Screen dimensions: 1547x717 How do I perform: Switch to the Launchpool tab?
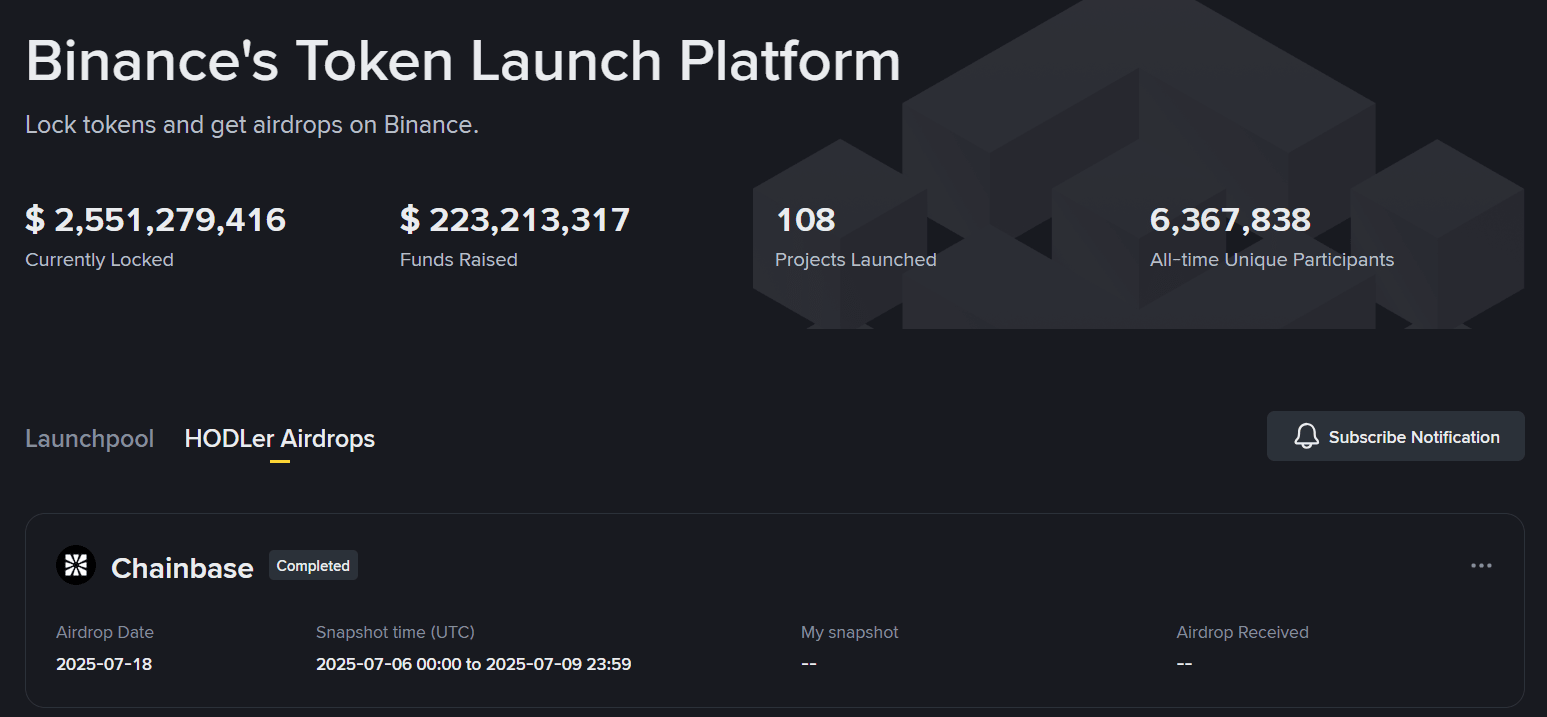click(89, 438)
